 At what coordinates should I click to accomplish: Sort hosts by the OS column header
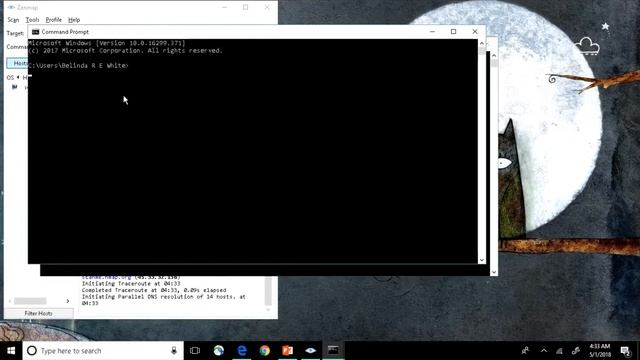tap(11, 77)
